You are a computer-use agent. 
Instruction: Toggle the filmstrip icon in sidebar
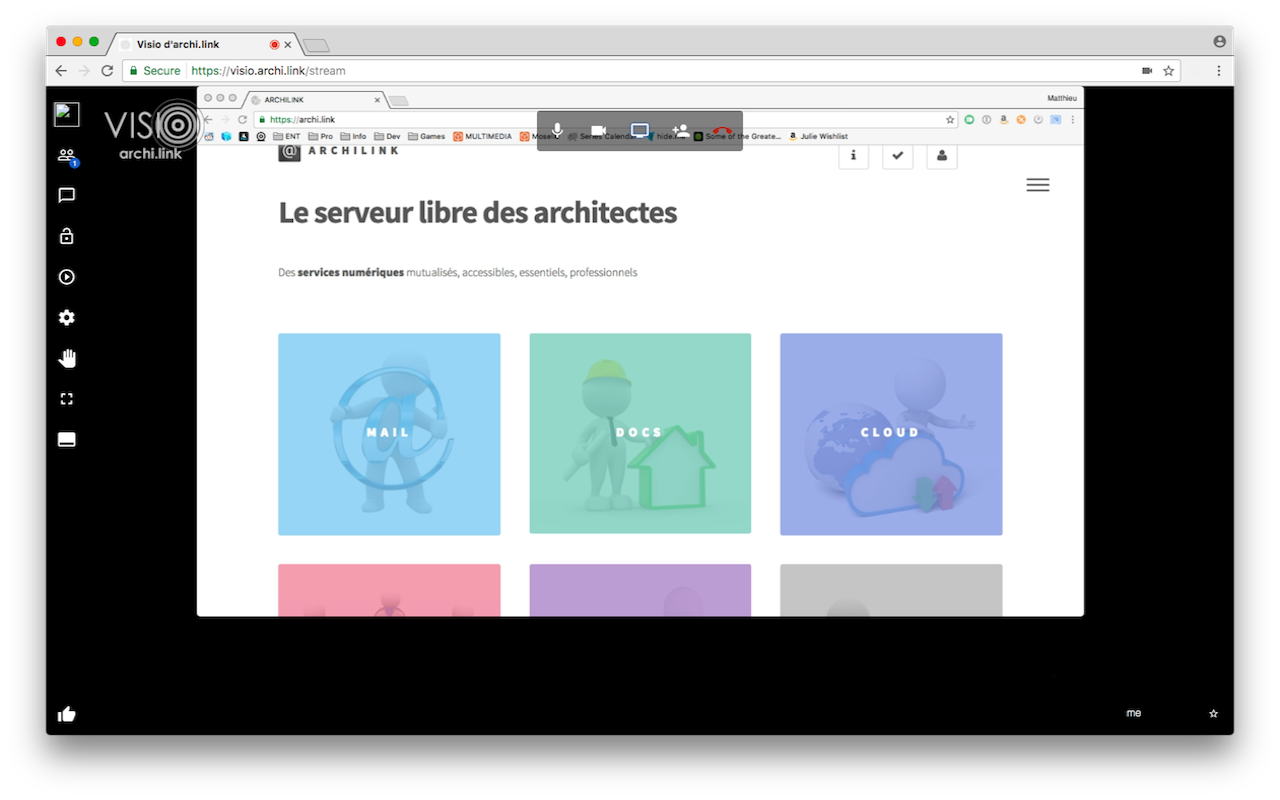coord(67,440)
